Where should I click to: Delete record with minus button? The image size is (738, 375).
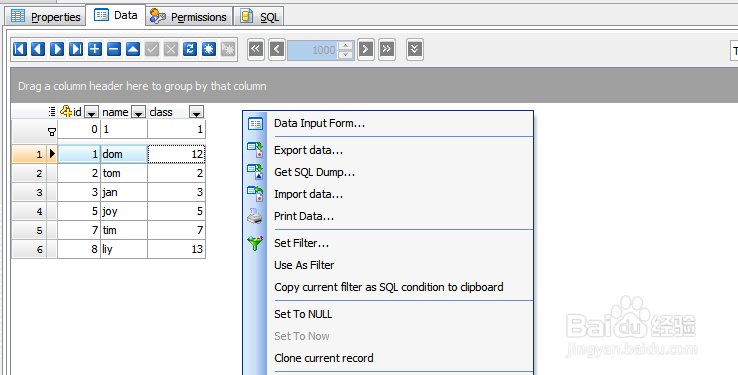tap(114, 49)
